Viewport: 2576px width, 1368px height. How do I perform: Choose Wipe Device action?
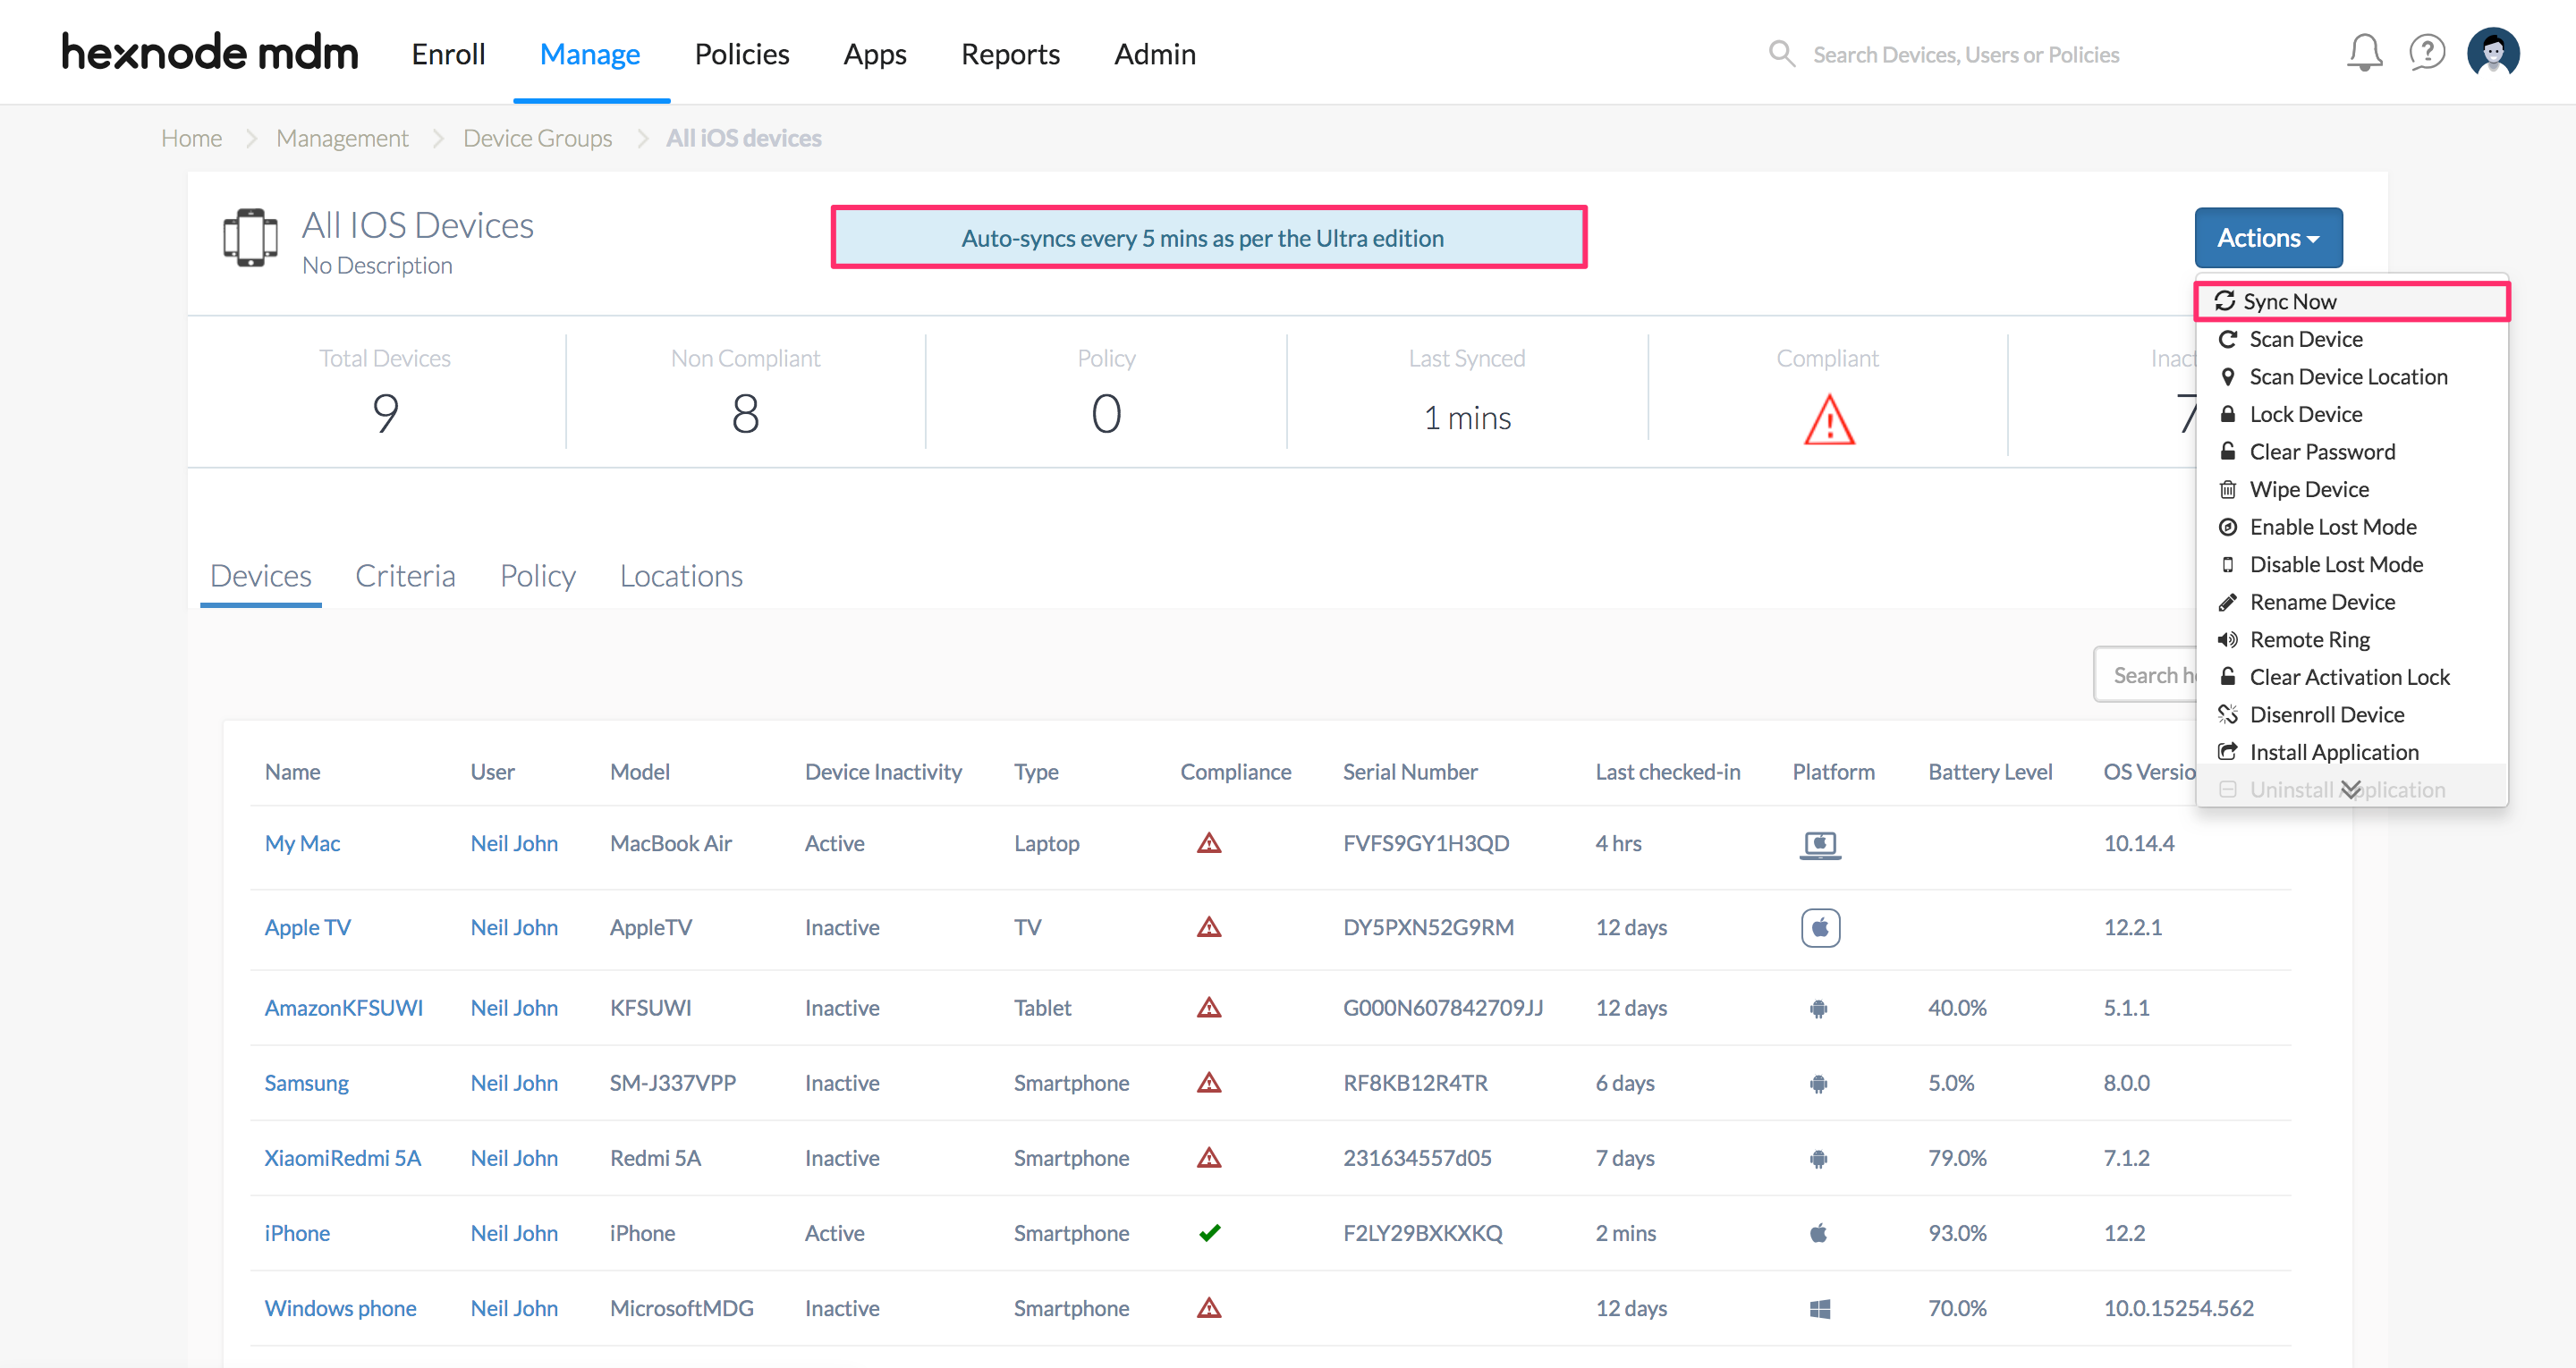(x=2351, y=489)
